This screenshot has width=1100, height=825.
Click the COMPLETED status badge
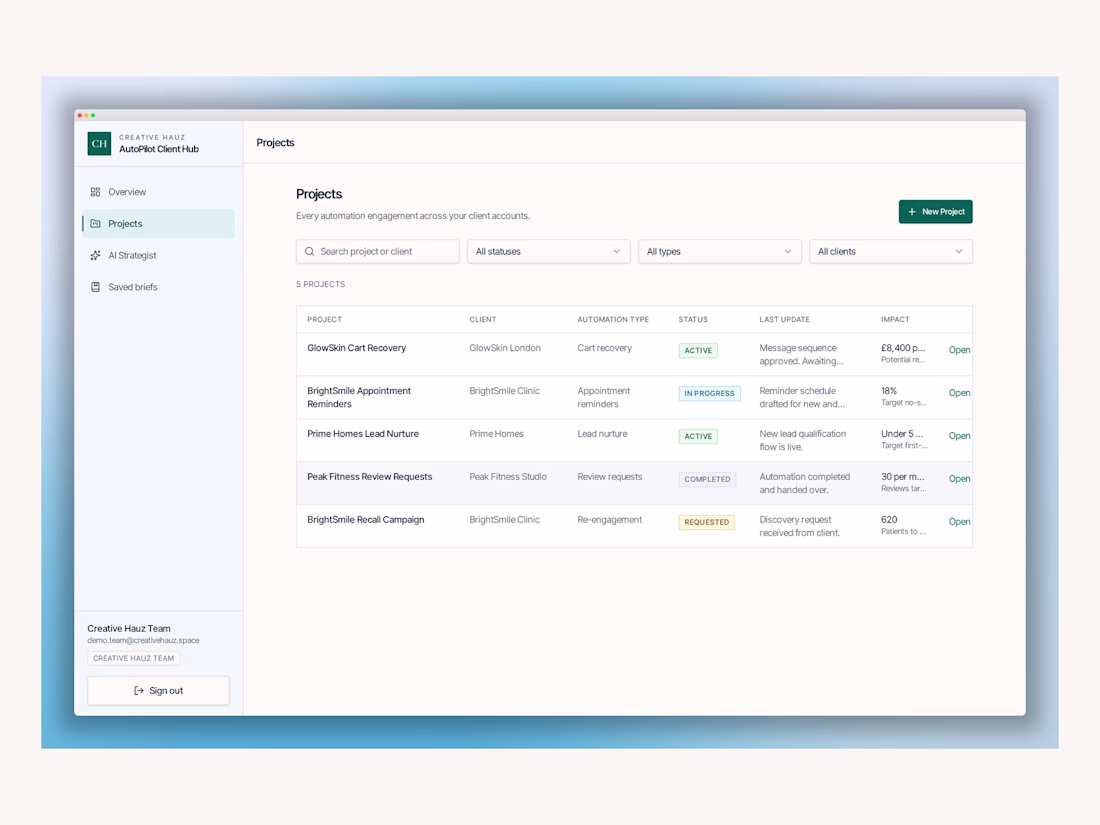707,479
